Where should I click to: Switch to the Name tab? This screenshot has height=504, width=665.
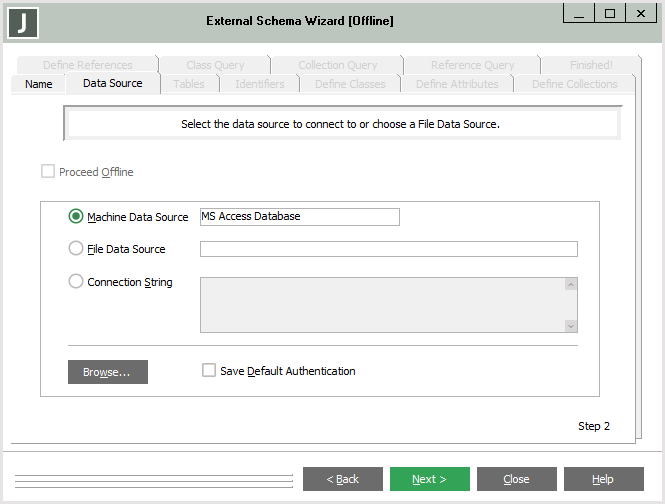39,84
